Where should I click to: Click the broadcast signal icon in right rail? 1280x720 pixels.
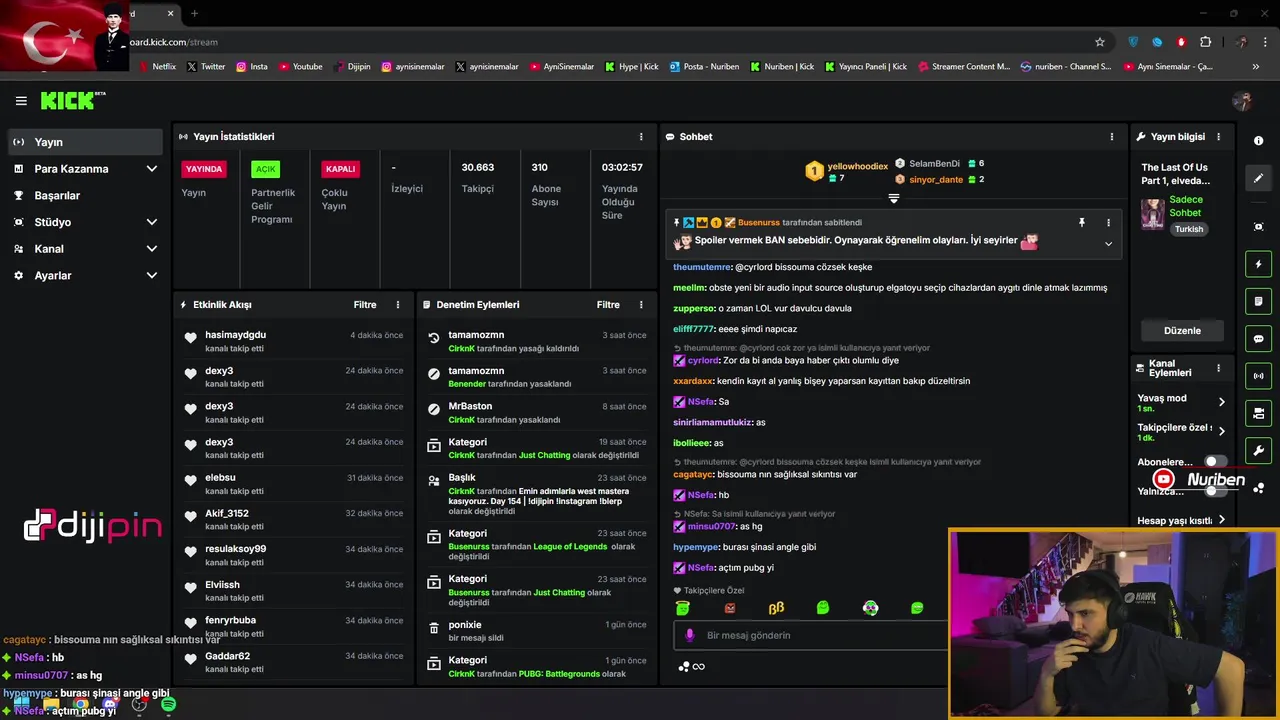tap(1259, 376)
